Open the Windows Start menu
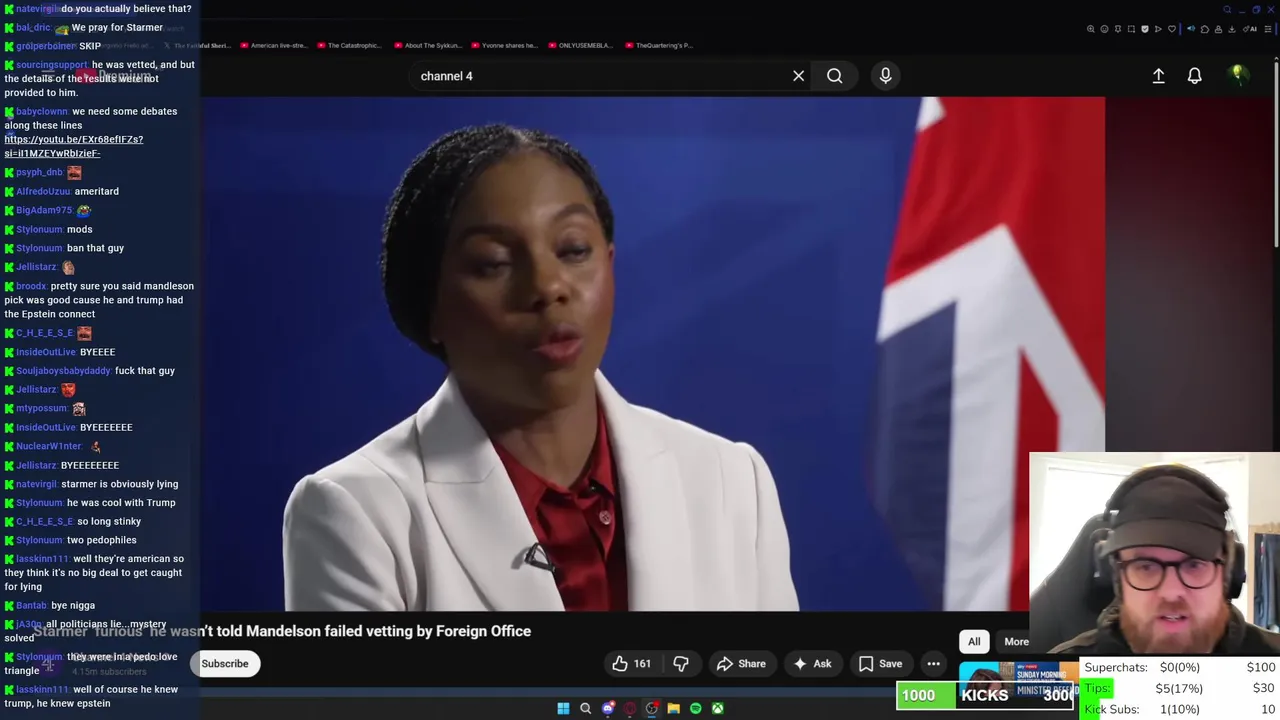Screen dimensions: 1280x720 (x=563, y=709)
